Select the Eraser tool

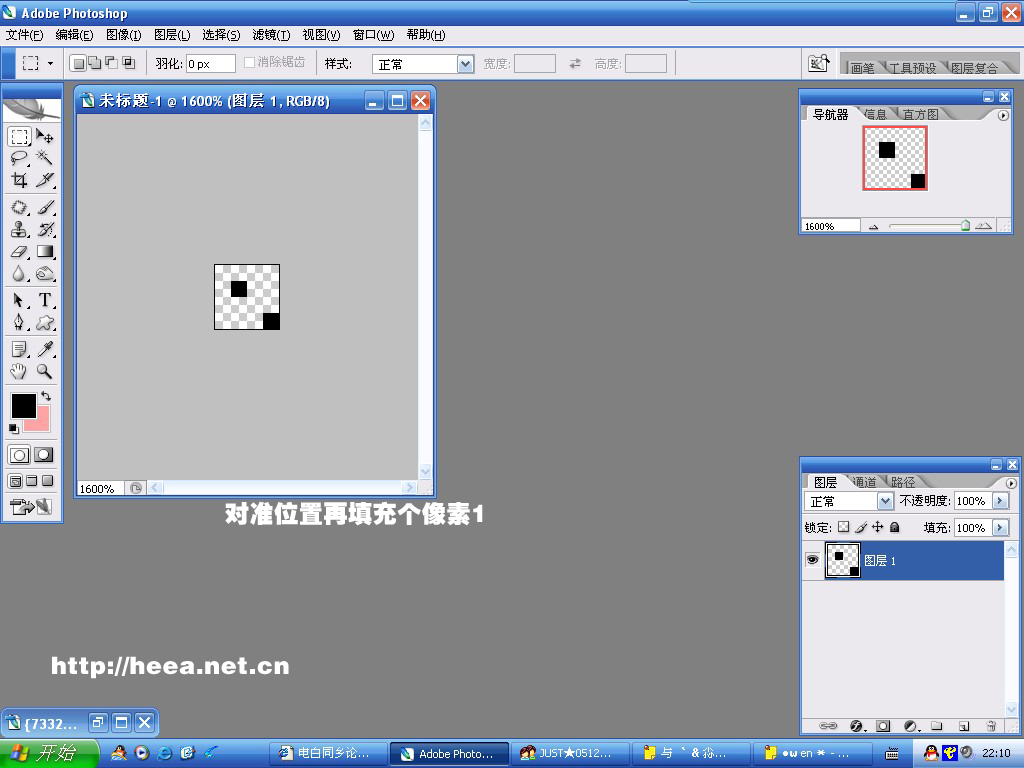click(19, 252)
